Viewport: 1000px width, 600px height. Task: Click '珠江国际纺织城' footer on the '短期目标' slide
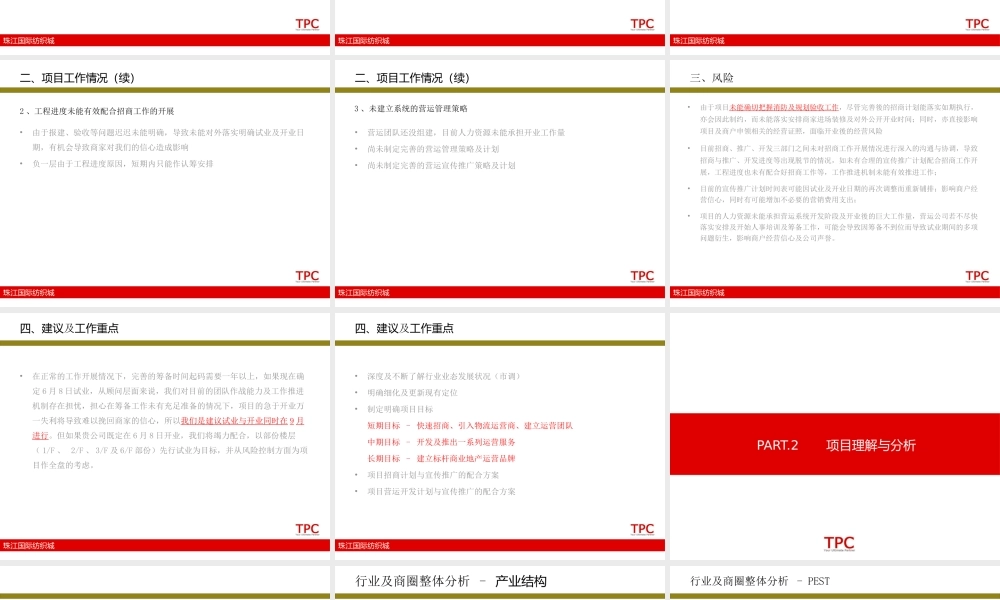pos(364,546)
